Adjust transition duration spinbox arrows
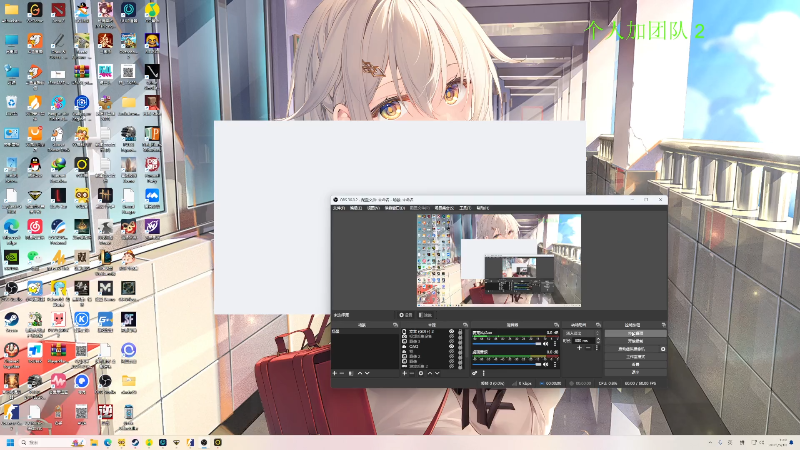800x450 pixels. click(x=598, y=340)
